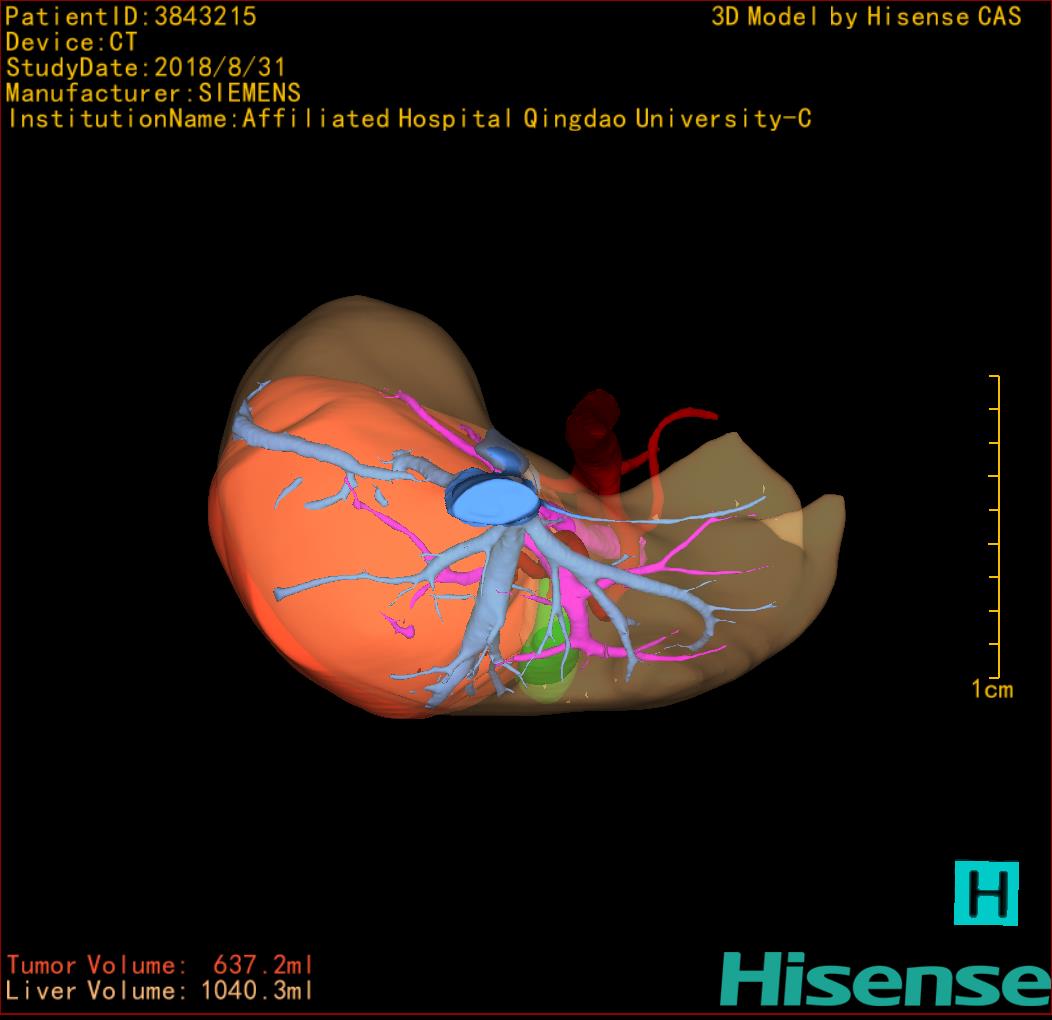Select the blue oval vena cava cross-section
Screen dimensions: 1052x1020
coord(489,499)
